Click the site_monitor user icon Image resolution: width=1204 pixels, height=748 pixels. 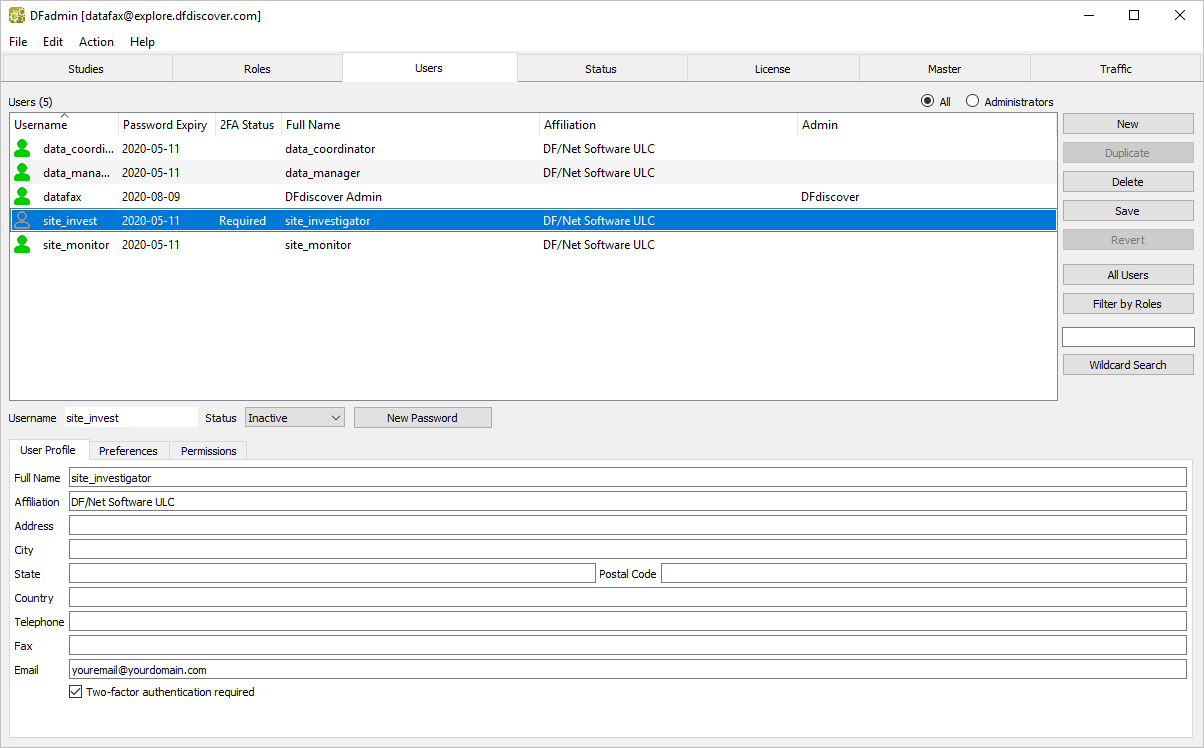click(22, 245)
